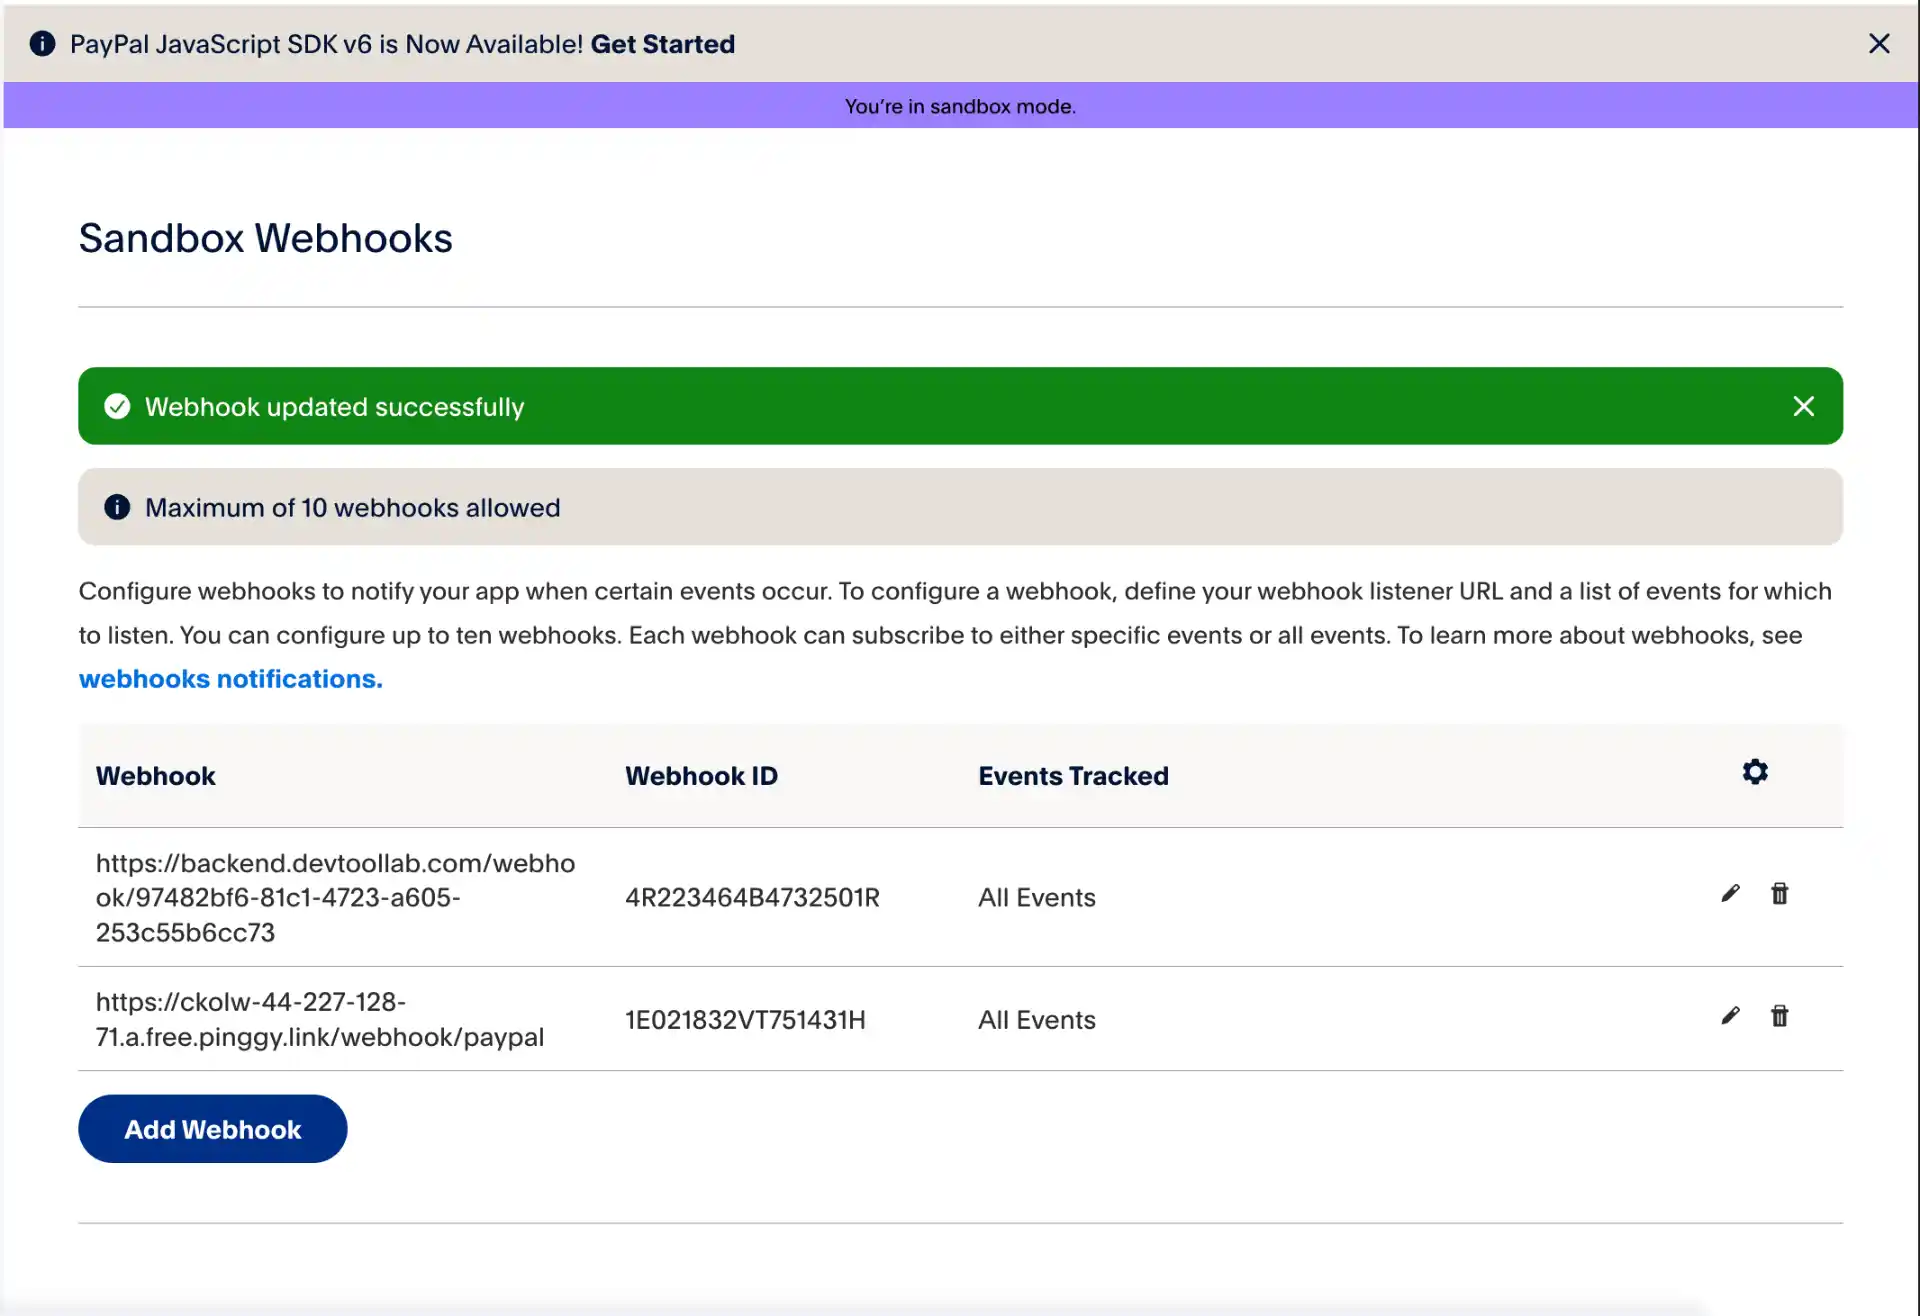
Task: Open the webhooks notifications link
Action: [x=229, y=678]
